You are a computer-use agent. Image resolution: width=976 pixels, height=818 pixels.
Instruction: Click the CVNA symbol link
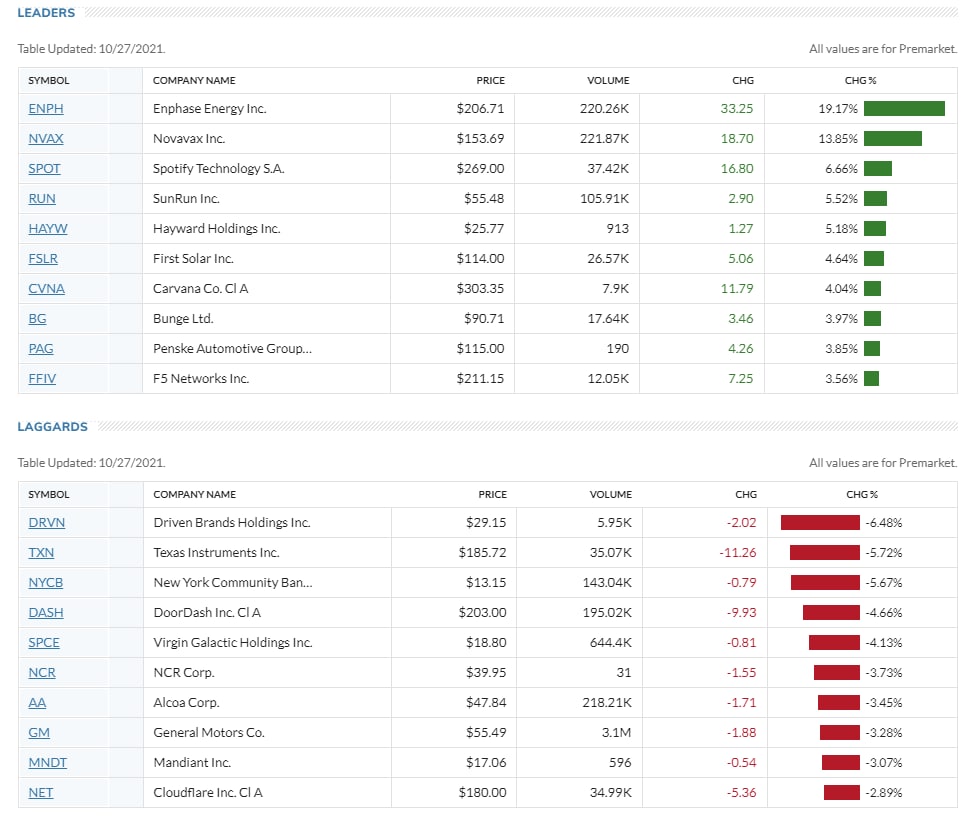pos(46,288)
